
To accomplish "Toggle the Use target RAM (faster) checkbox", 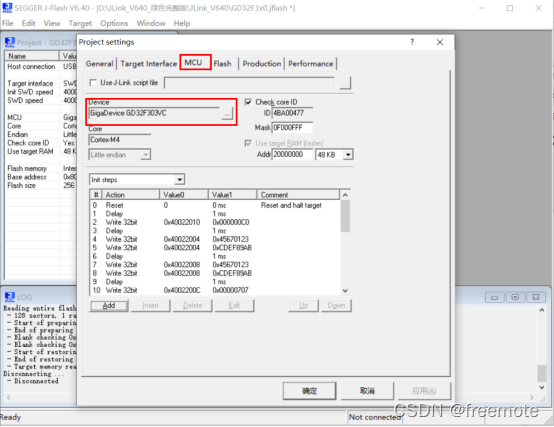I will (248, 143).
